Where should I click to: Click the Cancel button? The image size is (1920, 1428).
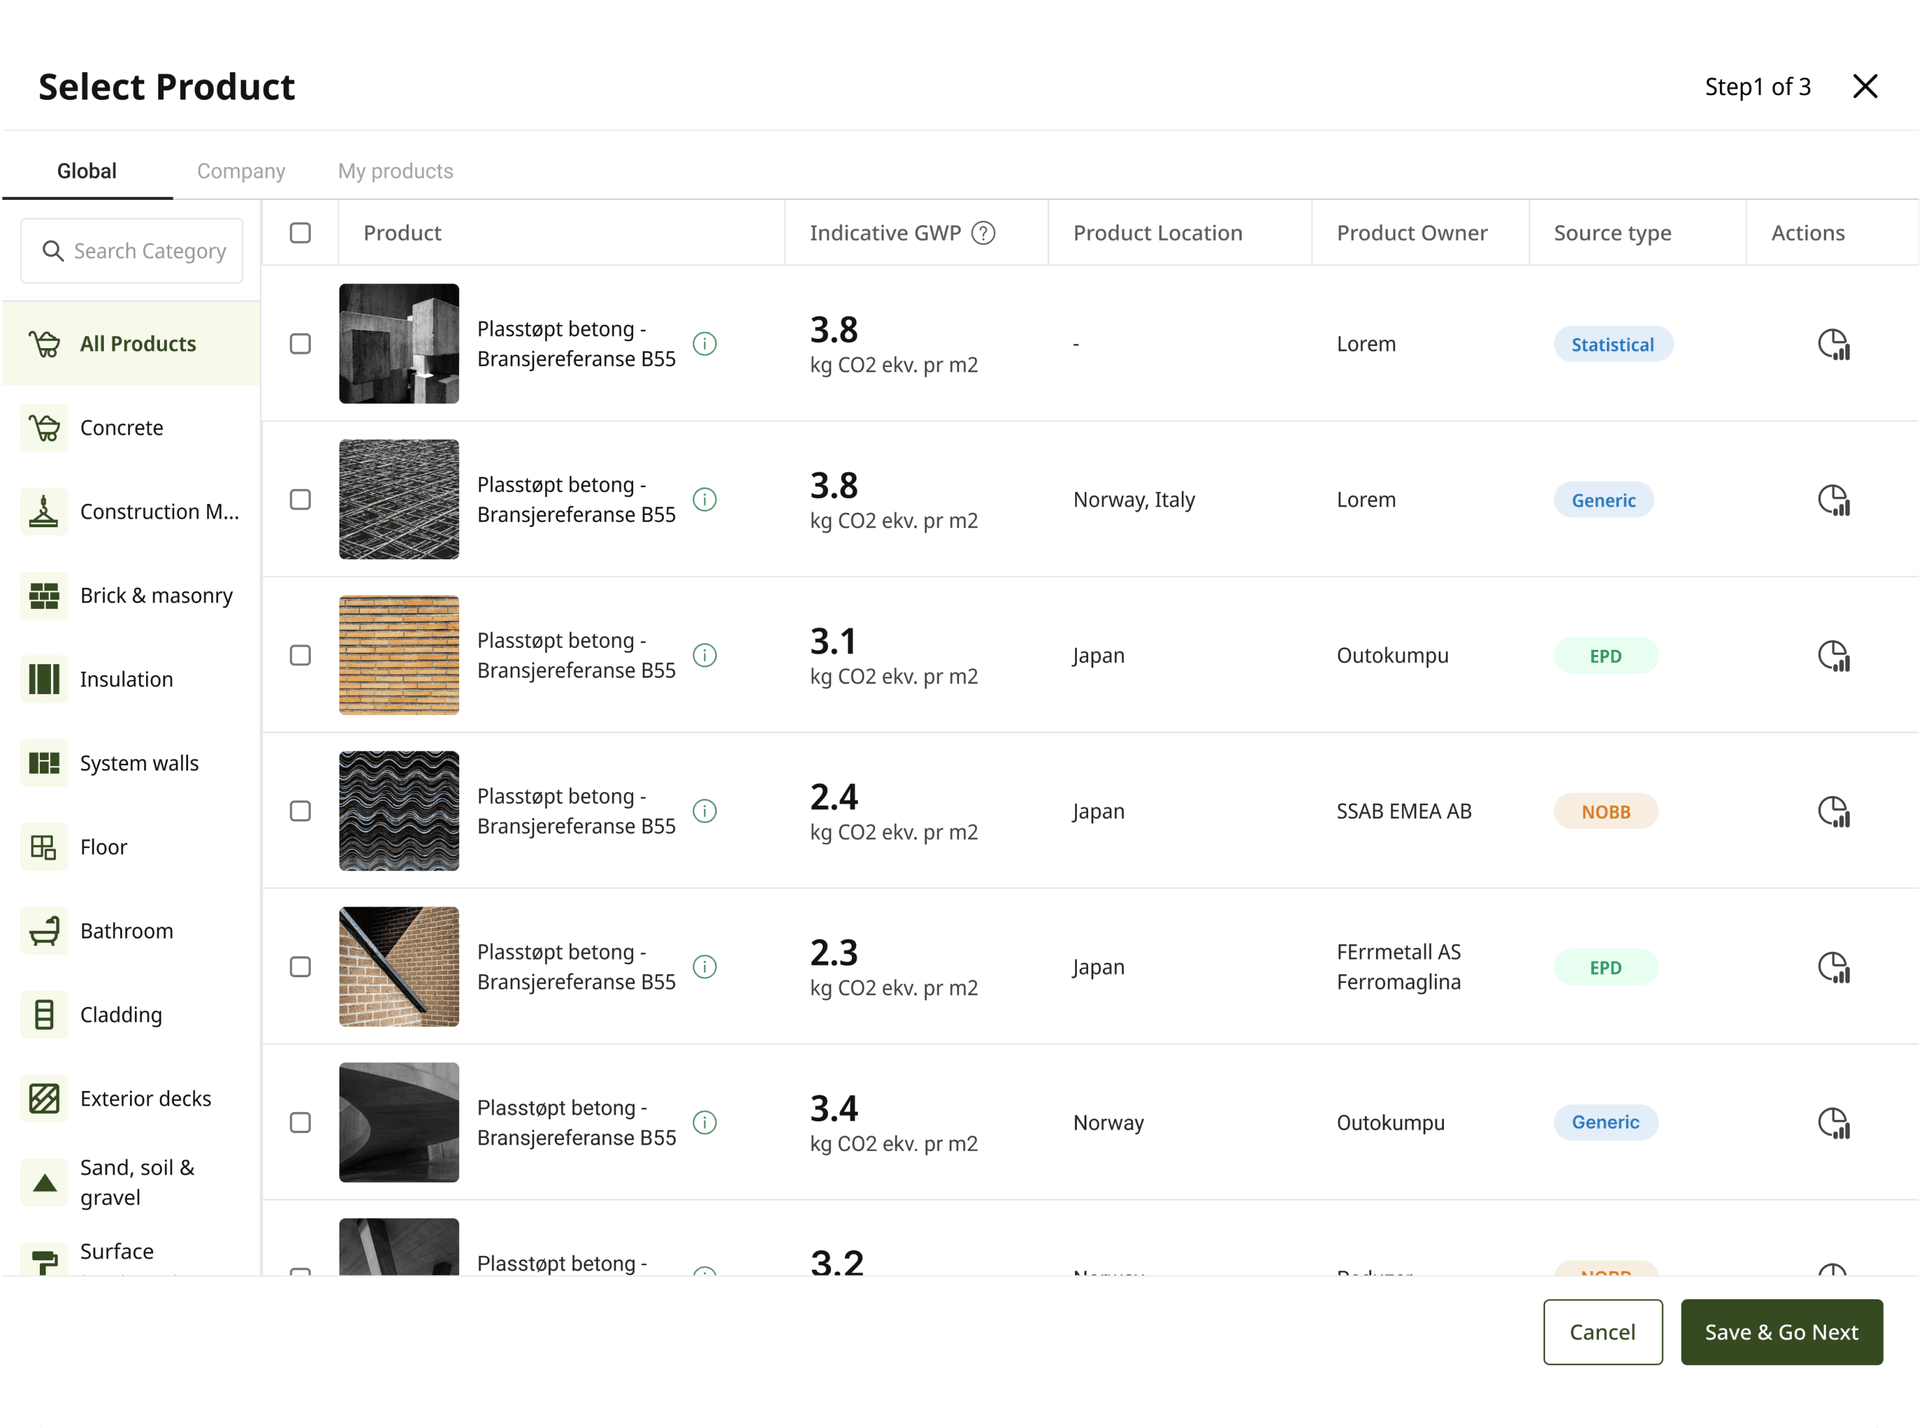[x=1602, y=1332]
